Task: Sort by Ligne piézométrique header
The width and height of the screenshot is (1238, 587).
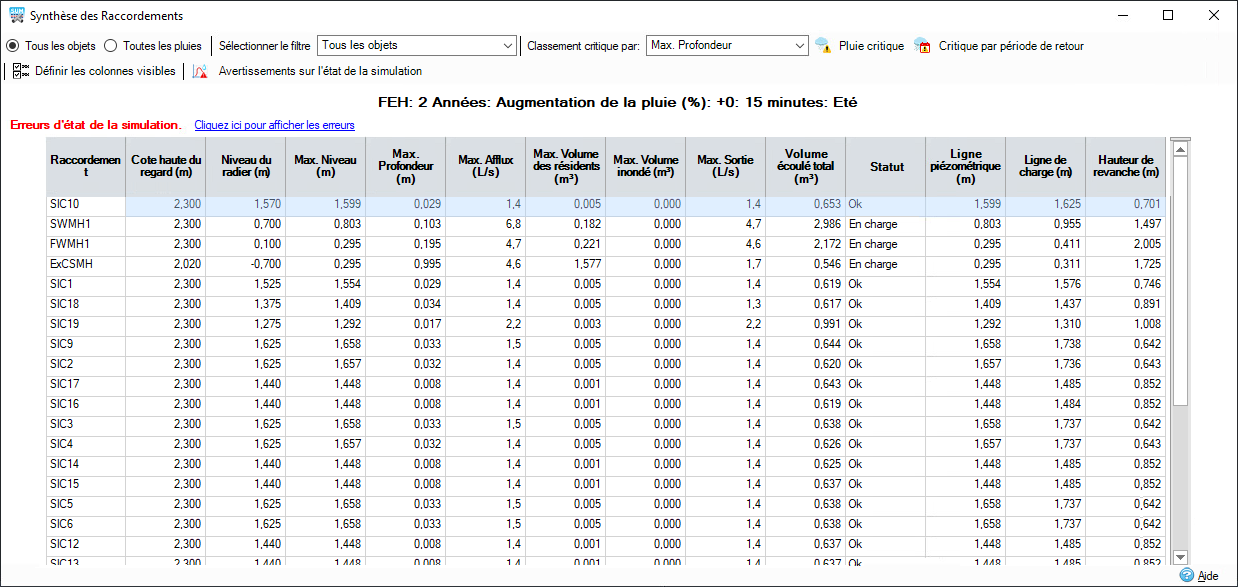Action: pos(966,166)
